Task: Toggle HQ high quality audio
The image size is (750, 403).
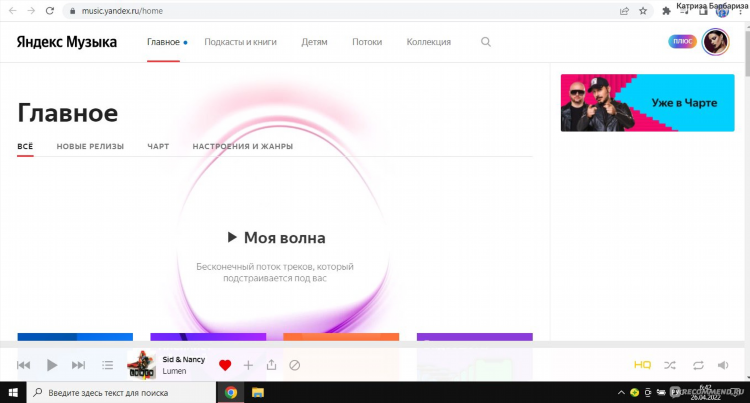Action: click(x=642, y=365)
